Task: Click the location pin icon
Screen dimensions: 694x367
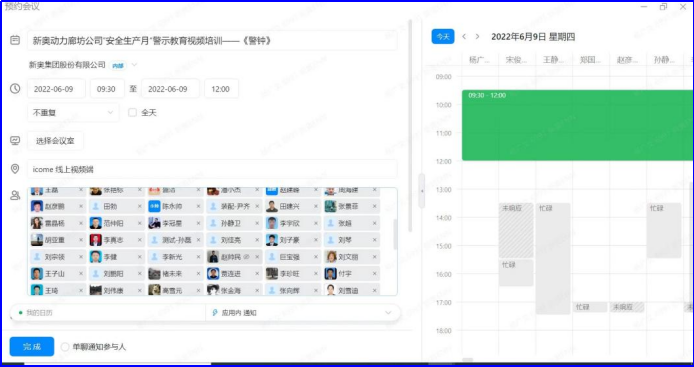Action: 15,169
